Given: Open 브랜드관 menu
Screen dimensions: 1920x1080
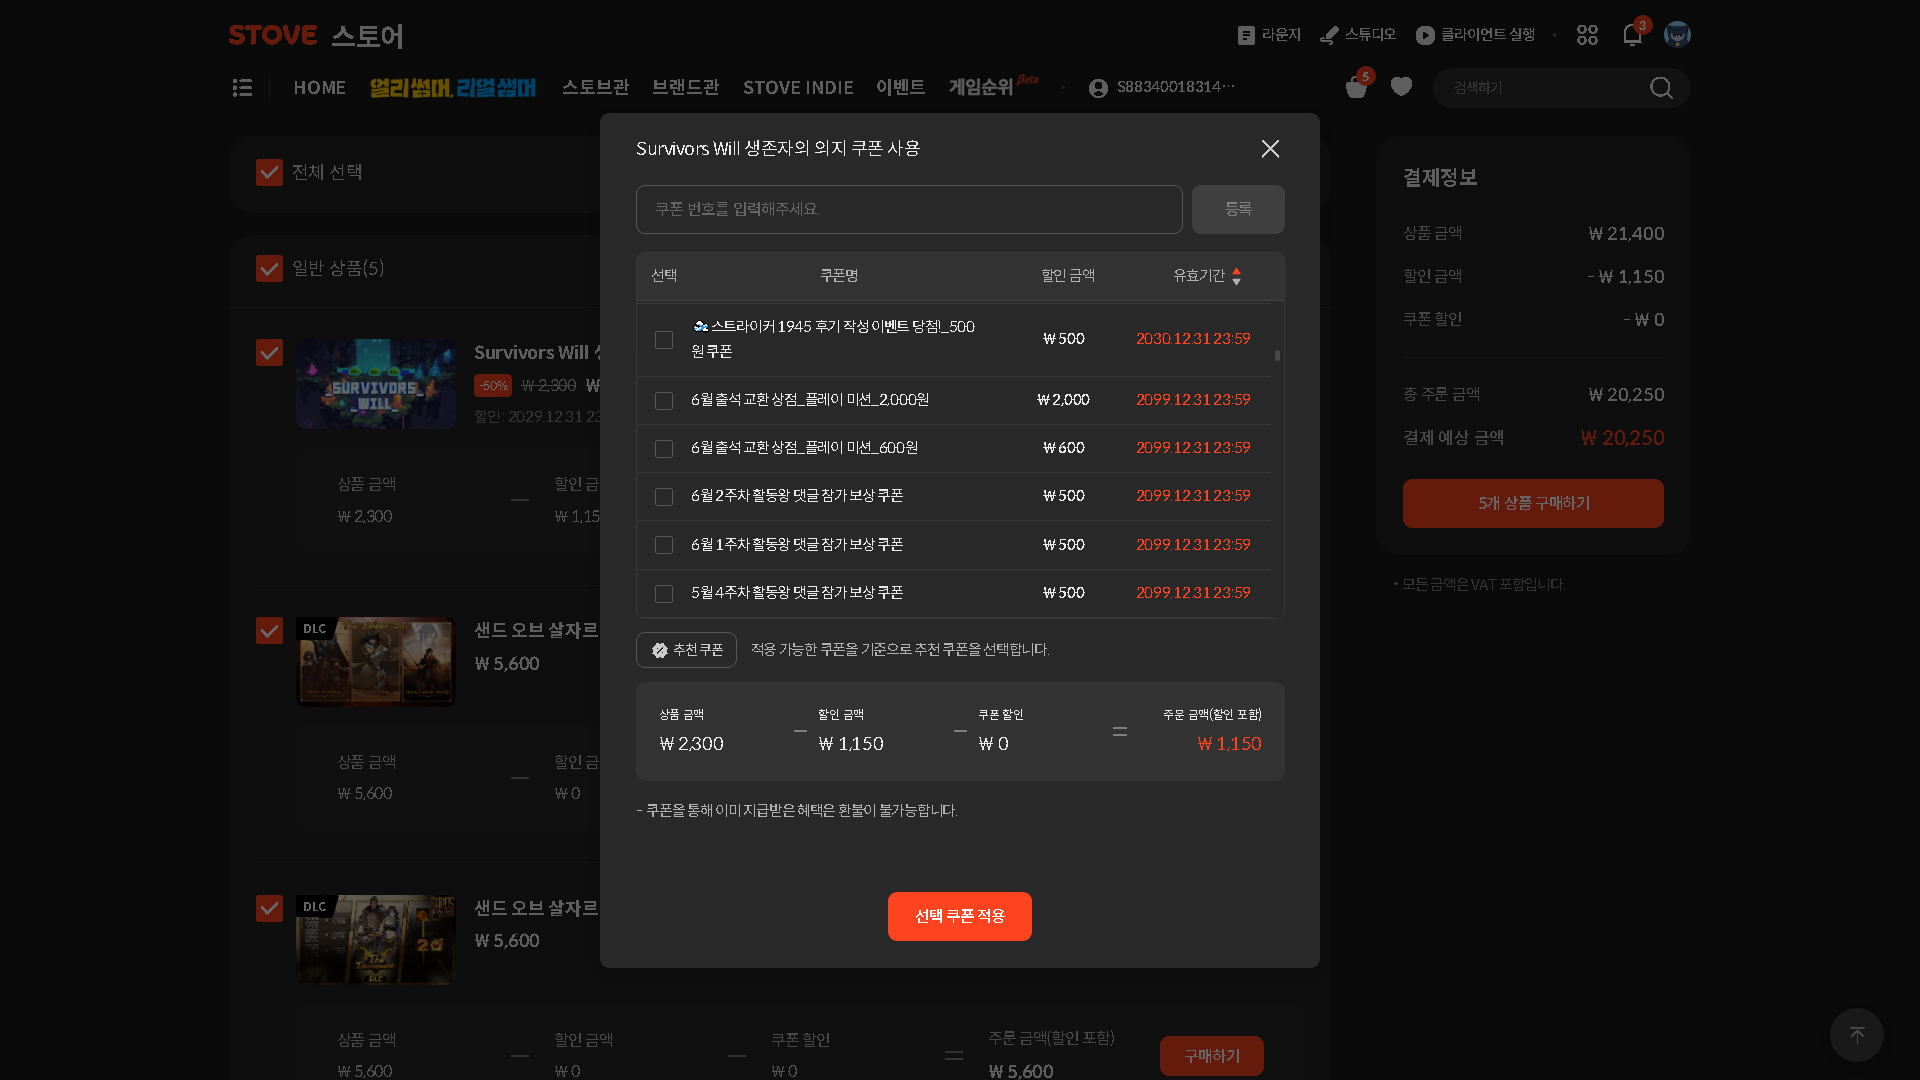Looking at the screenshot, I should (685, 88).
